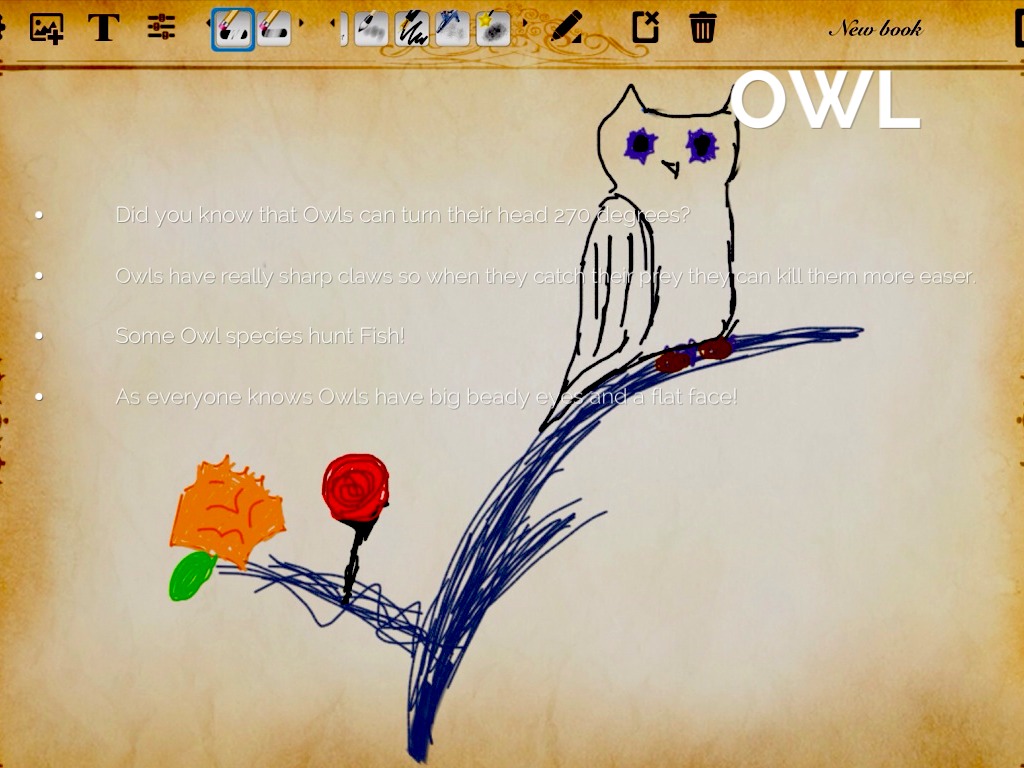Click the page icon at the far right edge
1024x768 pixels.
1018,28
